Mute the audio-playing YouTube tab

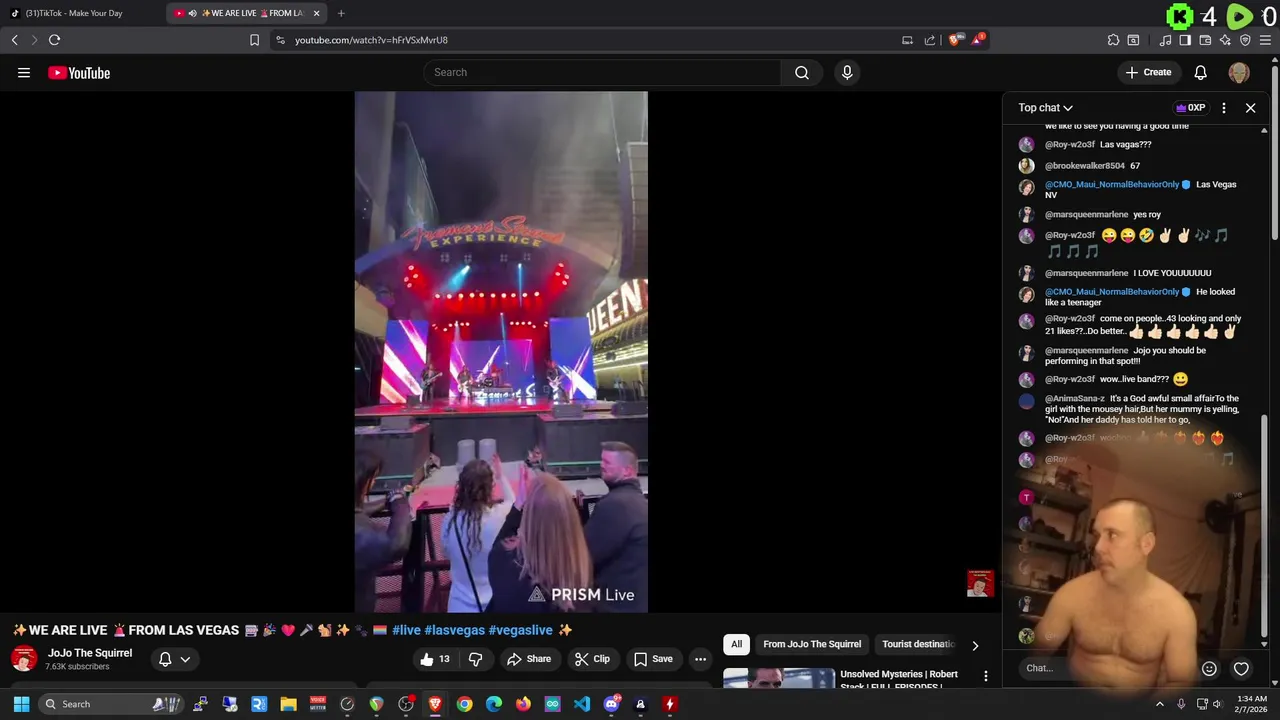(192, 13)
